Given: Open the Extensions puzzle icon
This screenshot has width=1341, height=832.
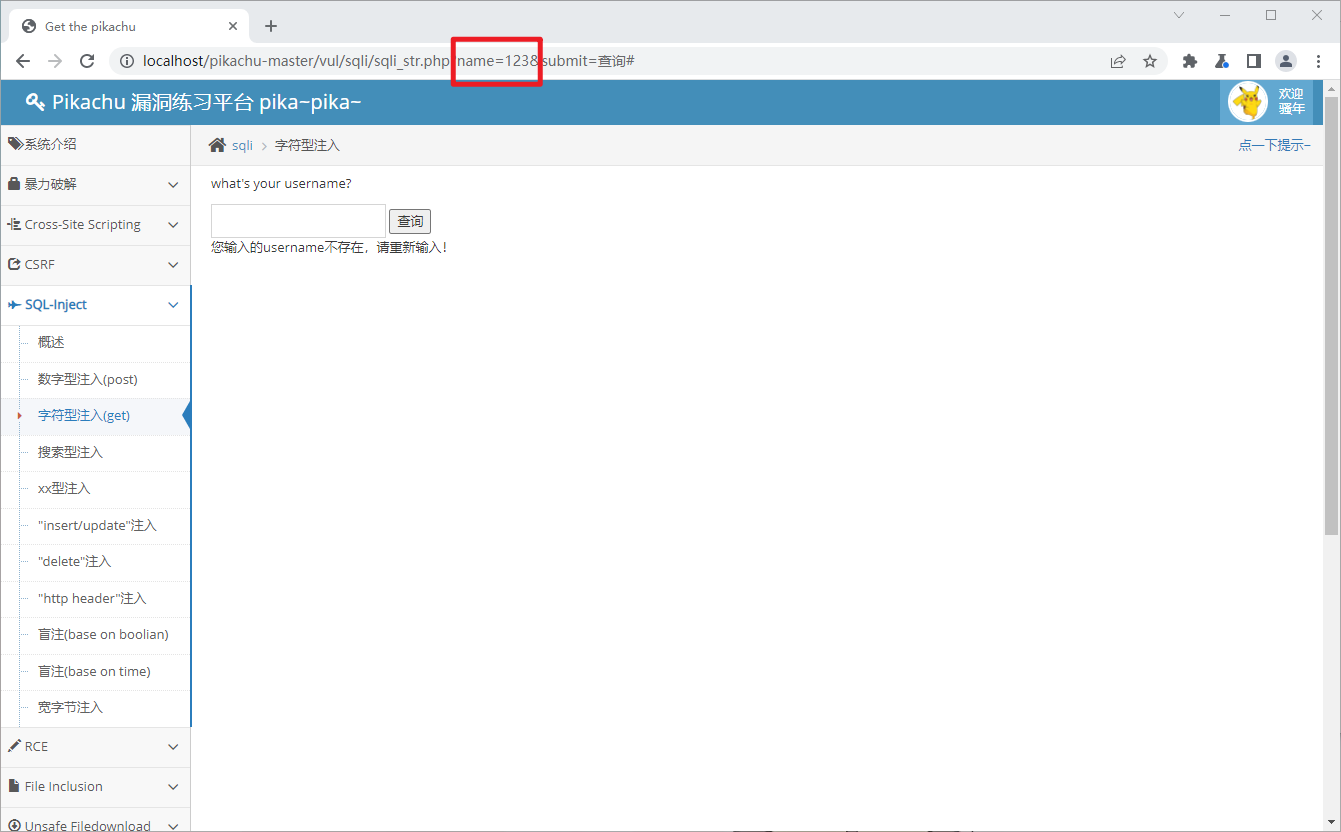Looking at the screenshot, I should (x=1189, y=61).
